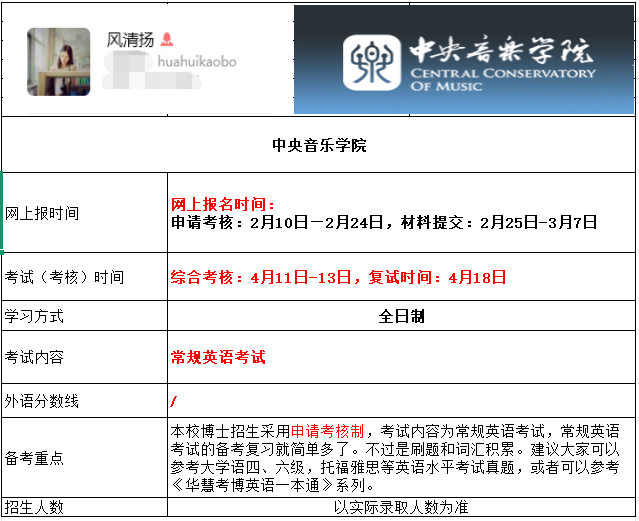Viewport: 639px width, 521px height.
Task: Select the row label 考试内容
Action: click(x=34, y=357)
